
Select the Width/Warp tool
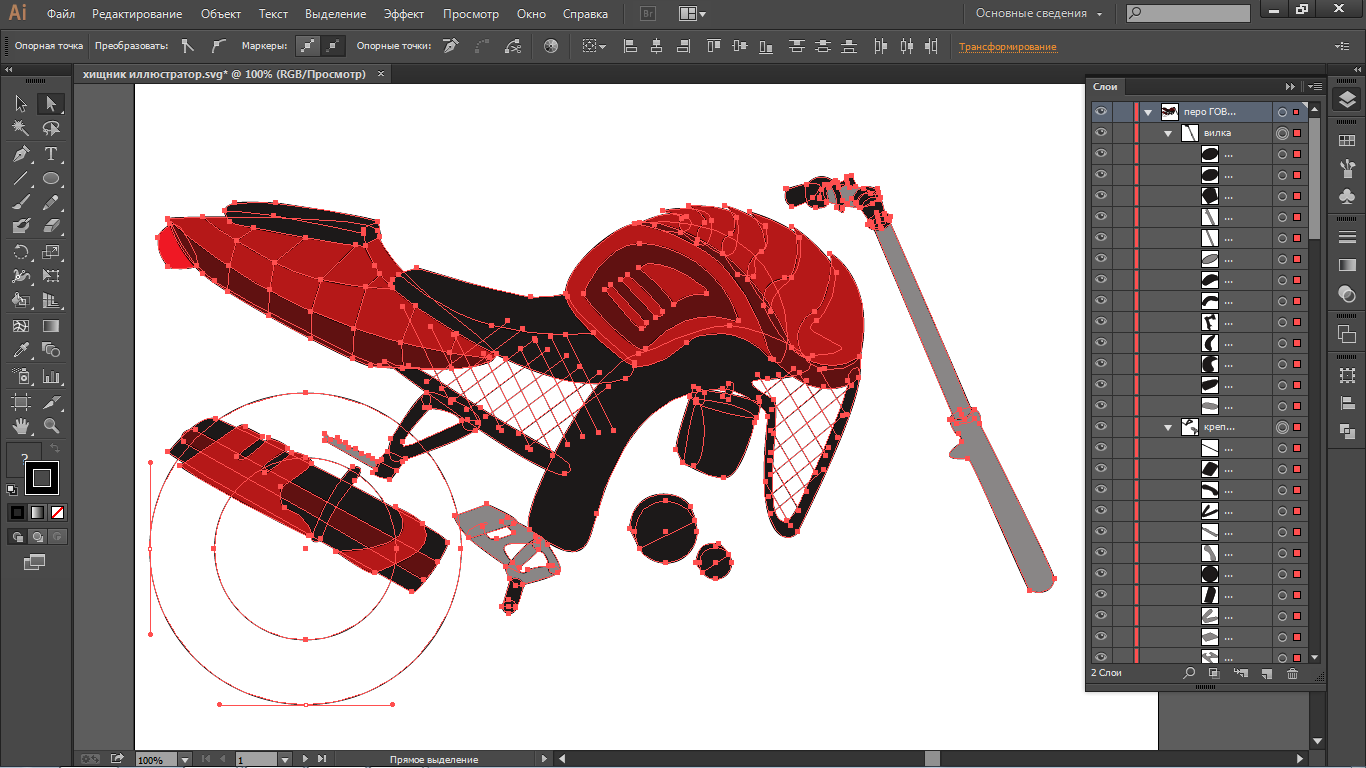[x=21, y=276]
